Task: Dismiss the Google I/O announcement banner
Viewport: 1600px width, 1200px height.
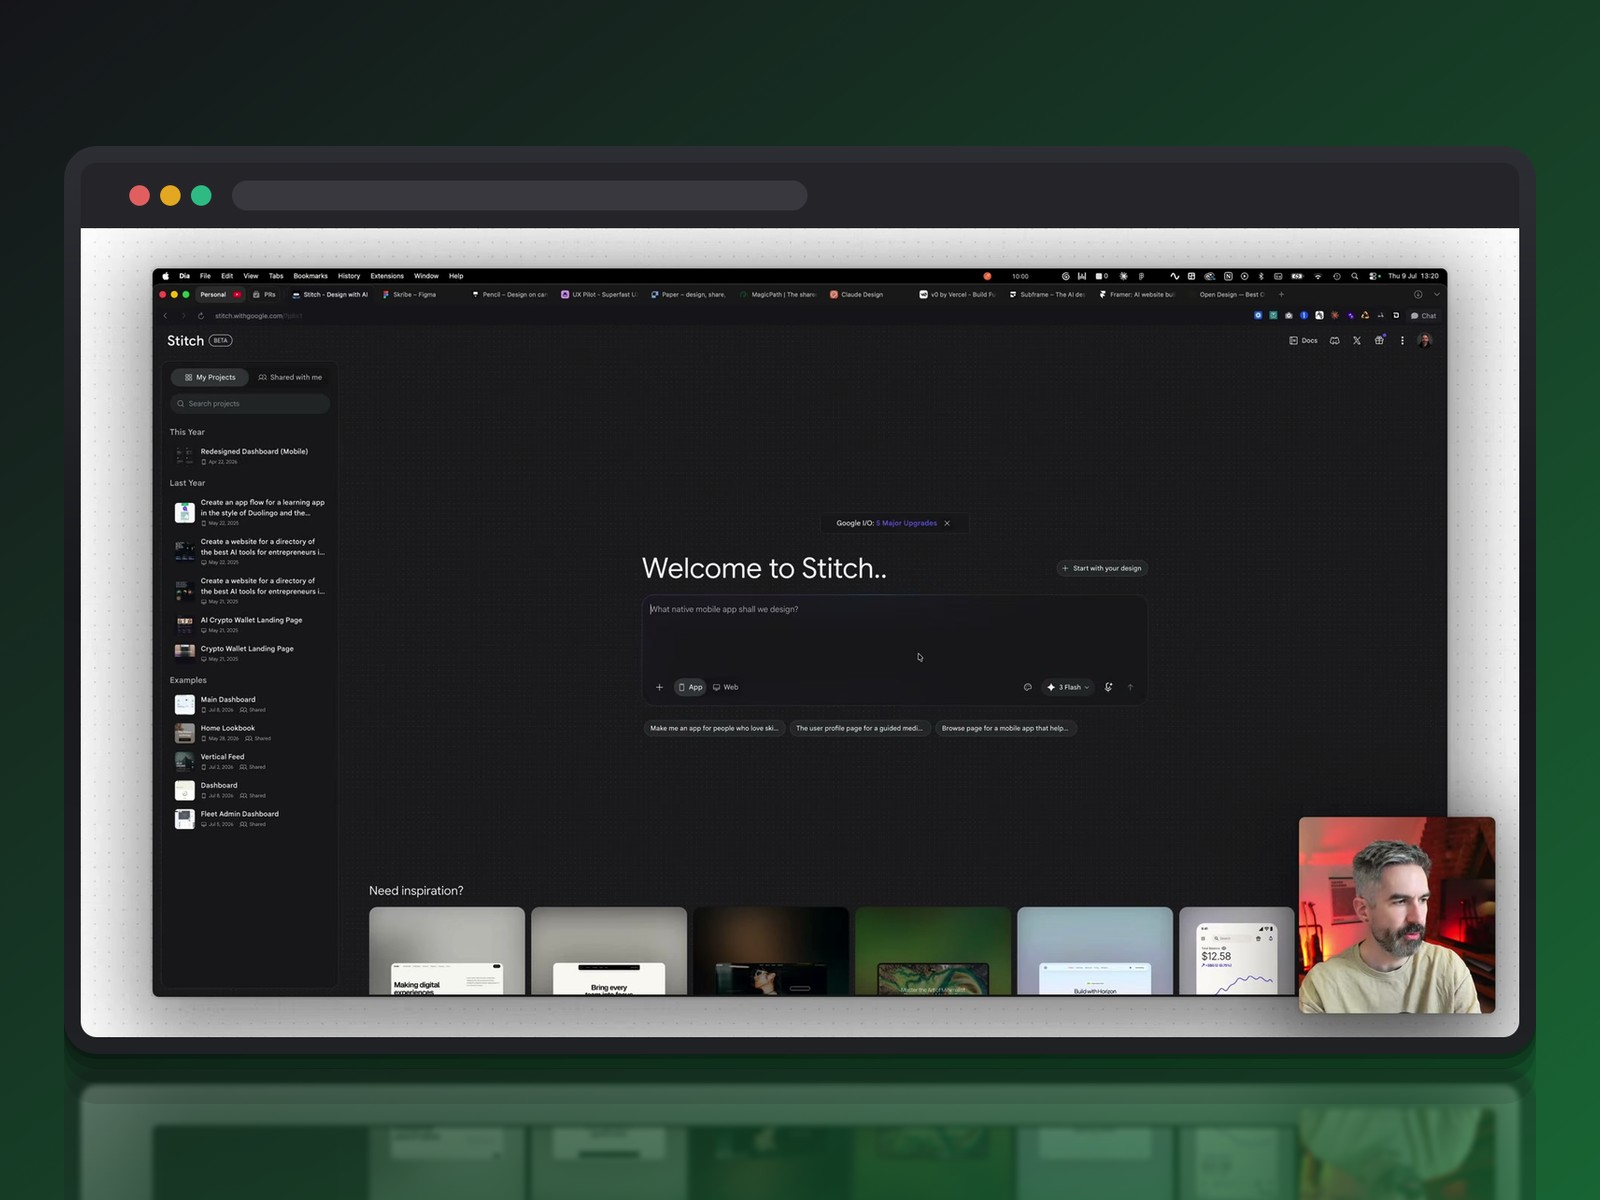Action: pos(947,523)
